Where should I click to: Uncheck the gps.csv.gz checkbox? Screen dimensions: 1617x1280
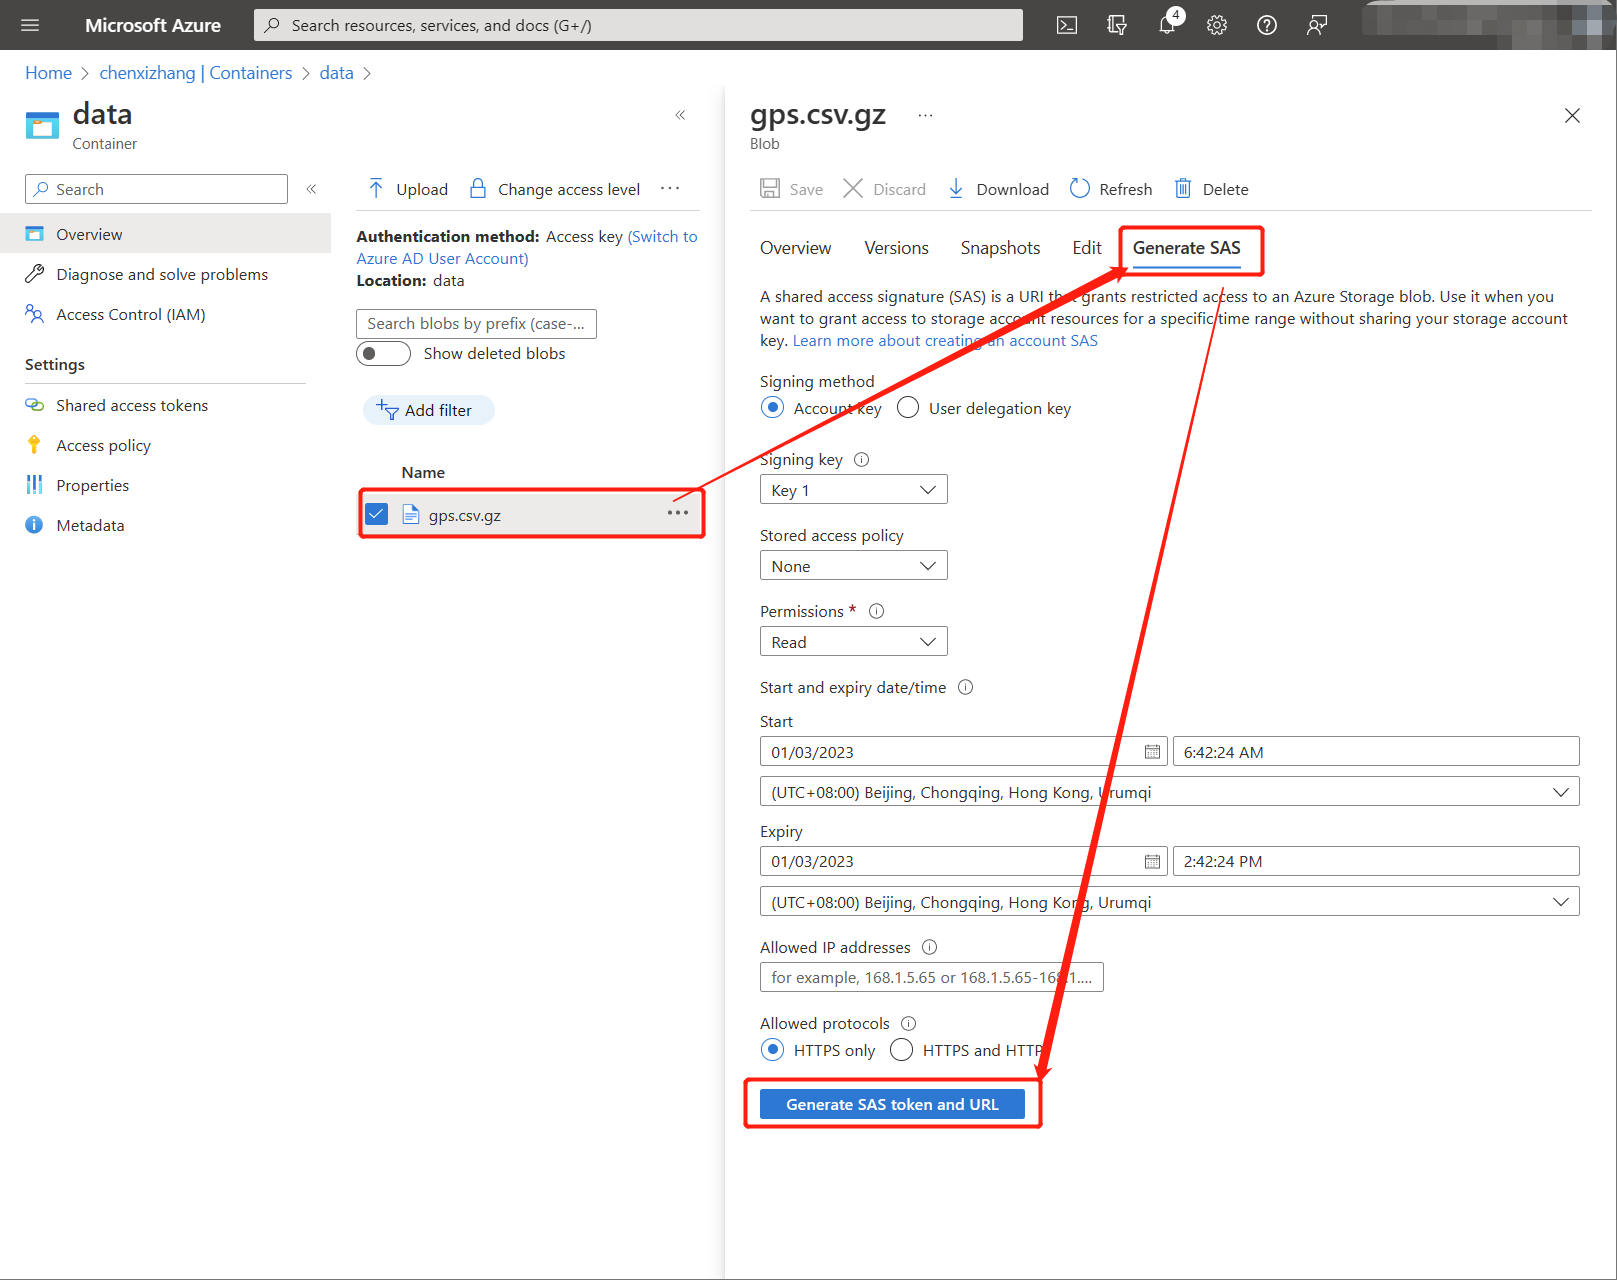377,514
